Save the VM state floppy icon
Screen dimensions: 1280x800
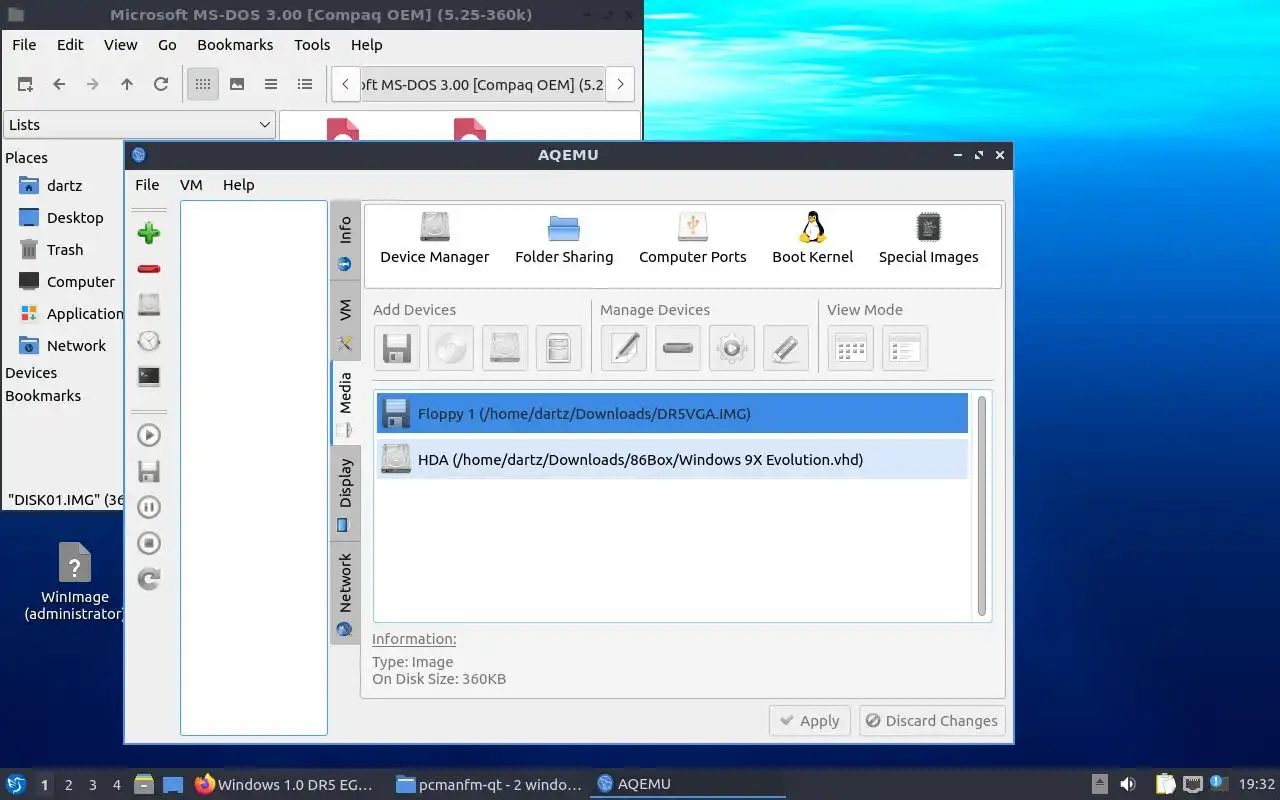tap(149, 471)
